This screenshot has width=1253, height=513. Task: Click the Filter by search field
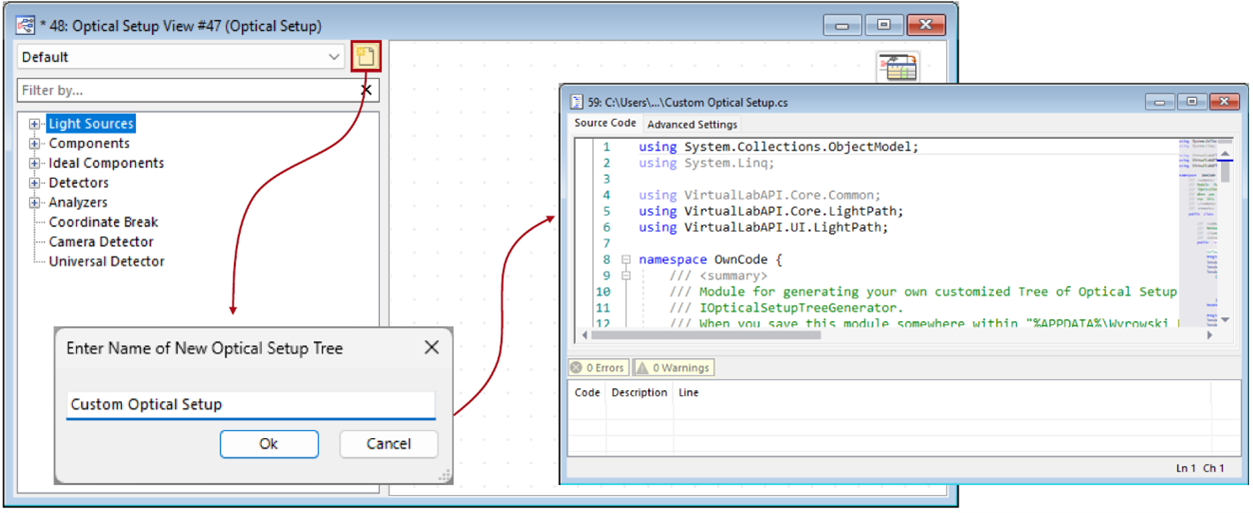[187, 90]
